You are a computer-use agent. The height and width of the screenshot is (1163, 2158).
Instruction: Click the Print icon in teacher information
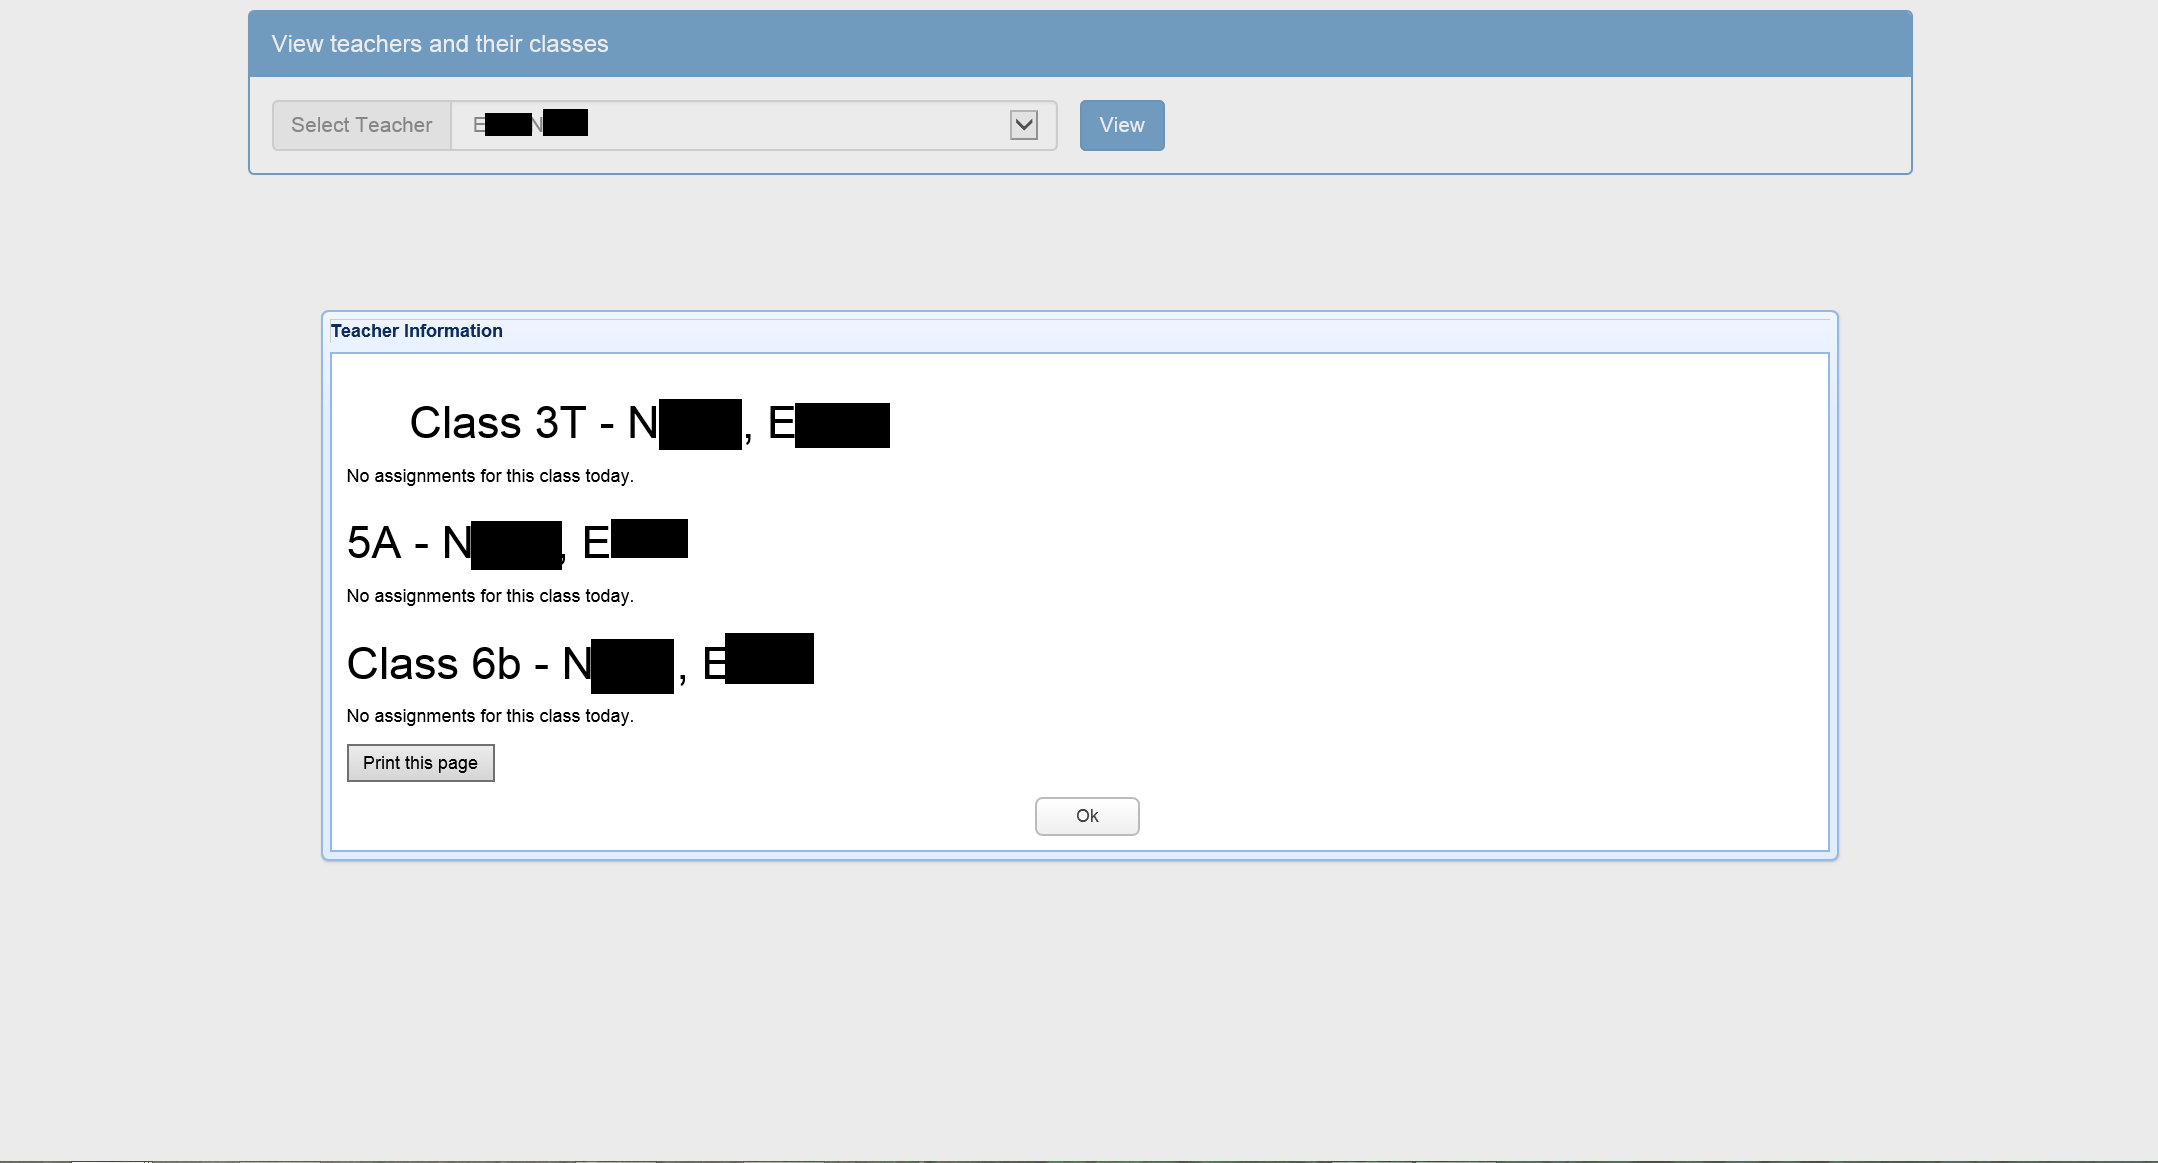(420, 762)
